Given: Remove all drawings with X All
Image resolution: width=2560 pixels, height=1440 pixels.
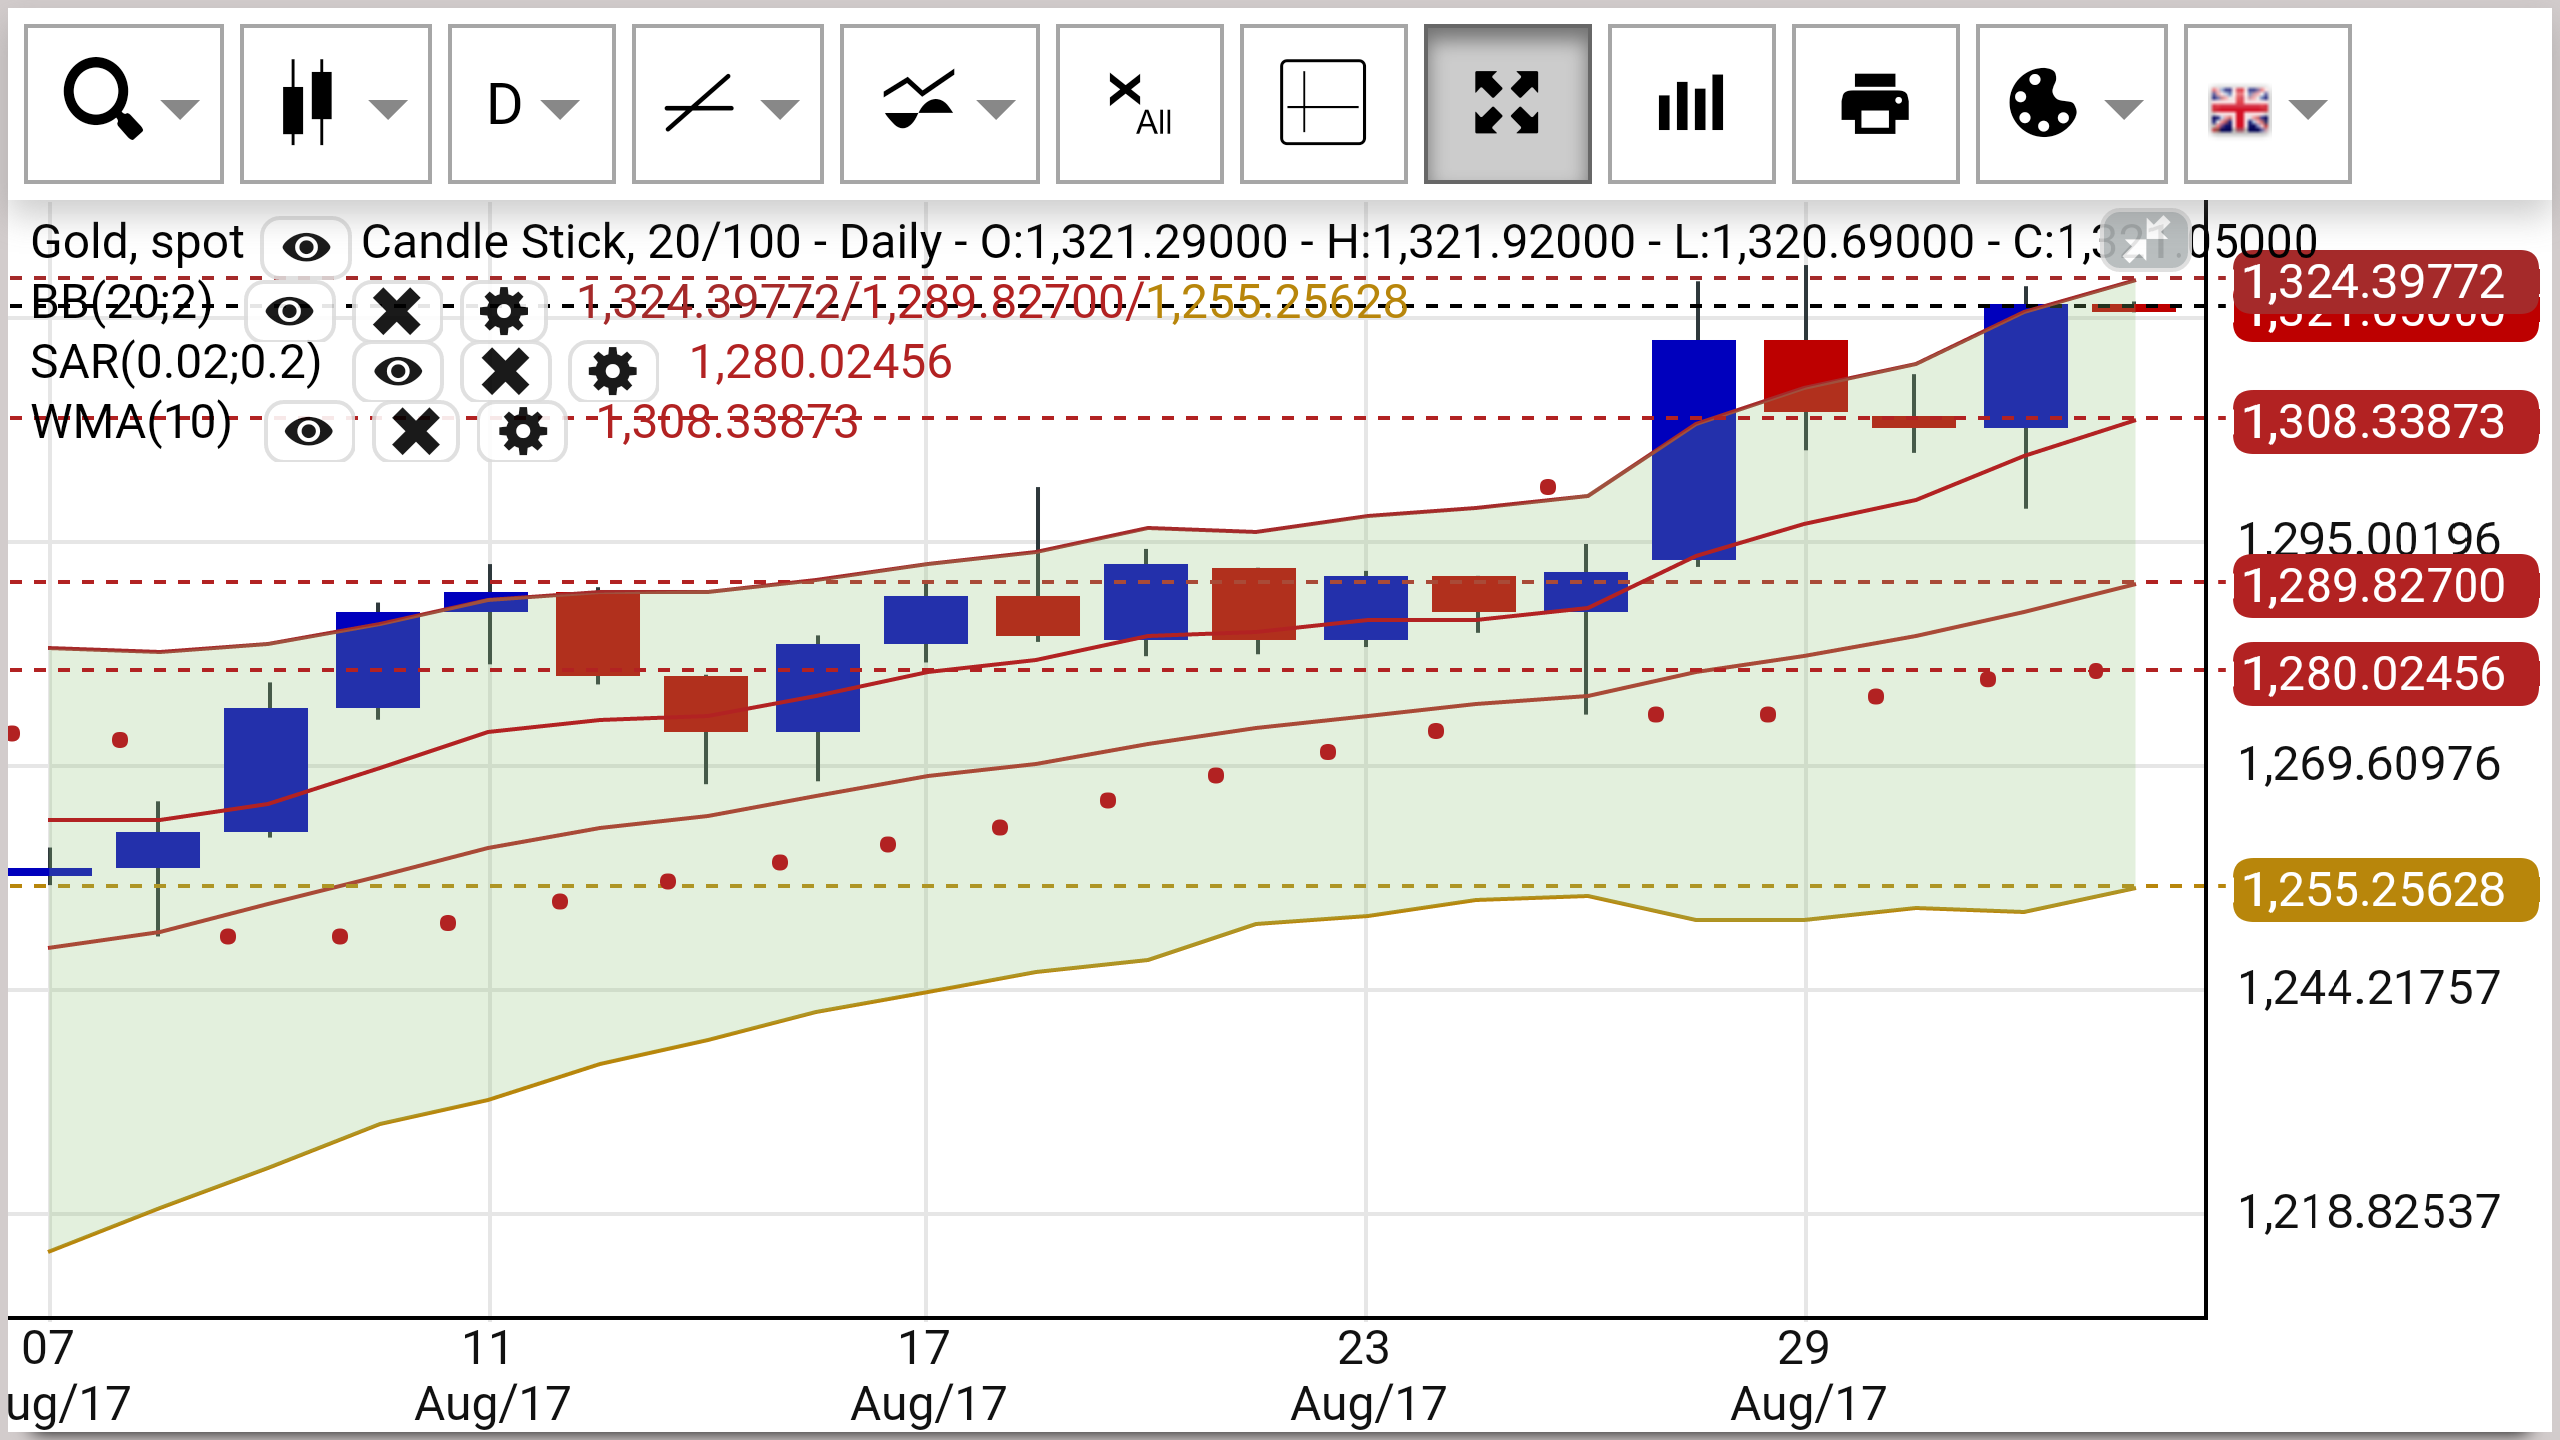Looking at the screenshot, I should (x=1139, y=104).
